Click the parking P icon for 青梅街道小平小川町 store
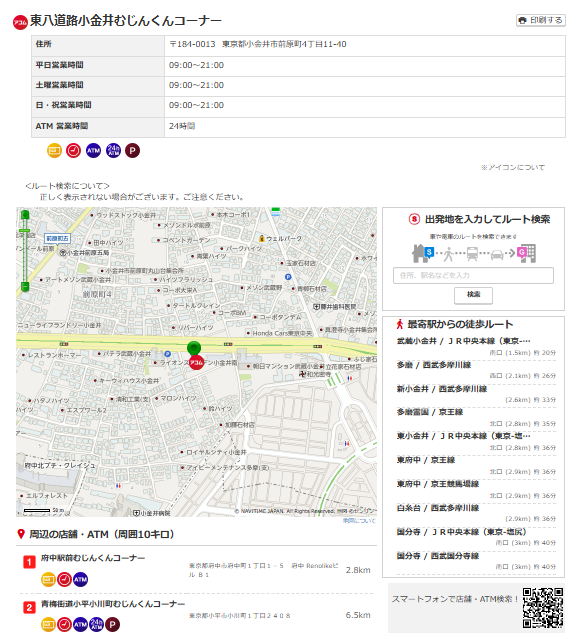570x633 pixels. 113,625
